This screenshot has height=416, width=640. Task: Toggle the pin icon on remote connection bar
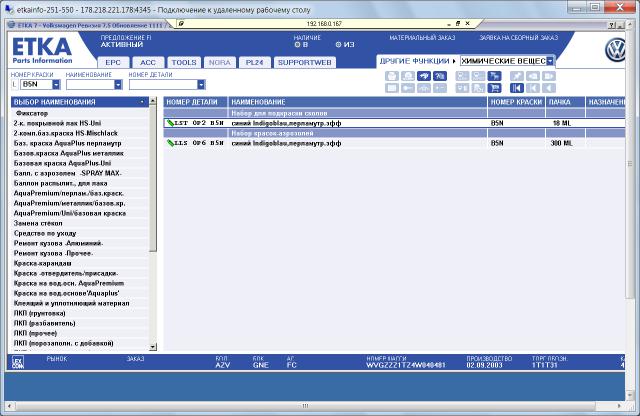pyautogui.click(x=181, y=24)
